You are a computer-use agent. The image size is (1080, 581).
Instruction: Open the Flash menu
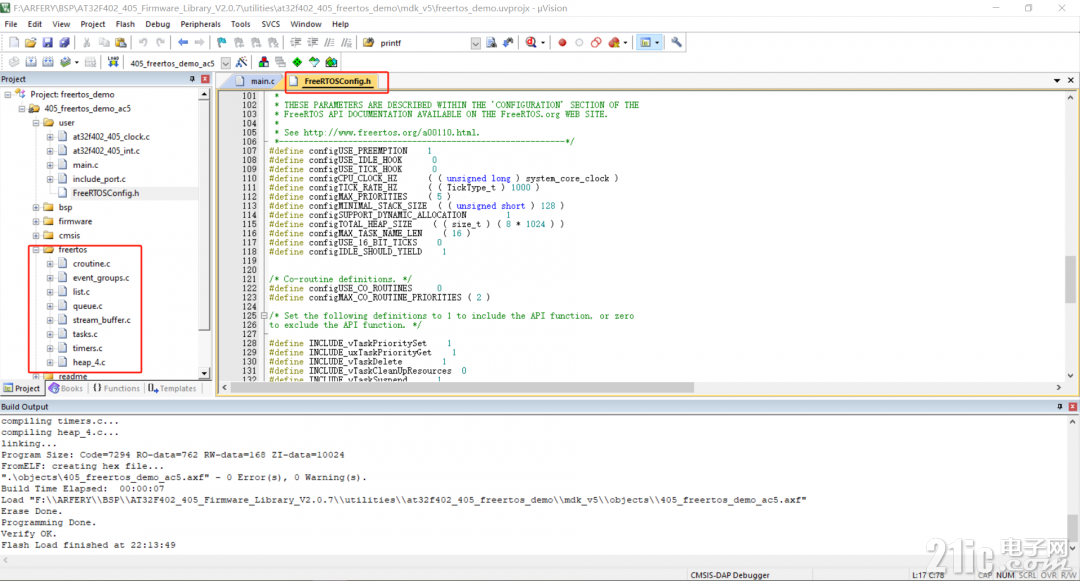click(125, 24)
